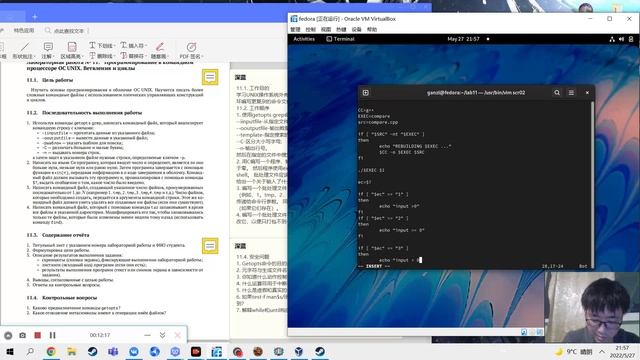The image size is (640, 360).
Task: Expand the 替换符 replace mark dropdown
Action: click(x=145, y=56)
